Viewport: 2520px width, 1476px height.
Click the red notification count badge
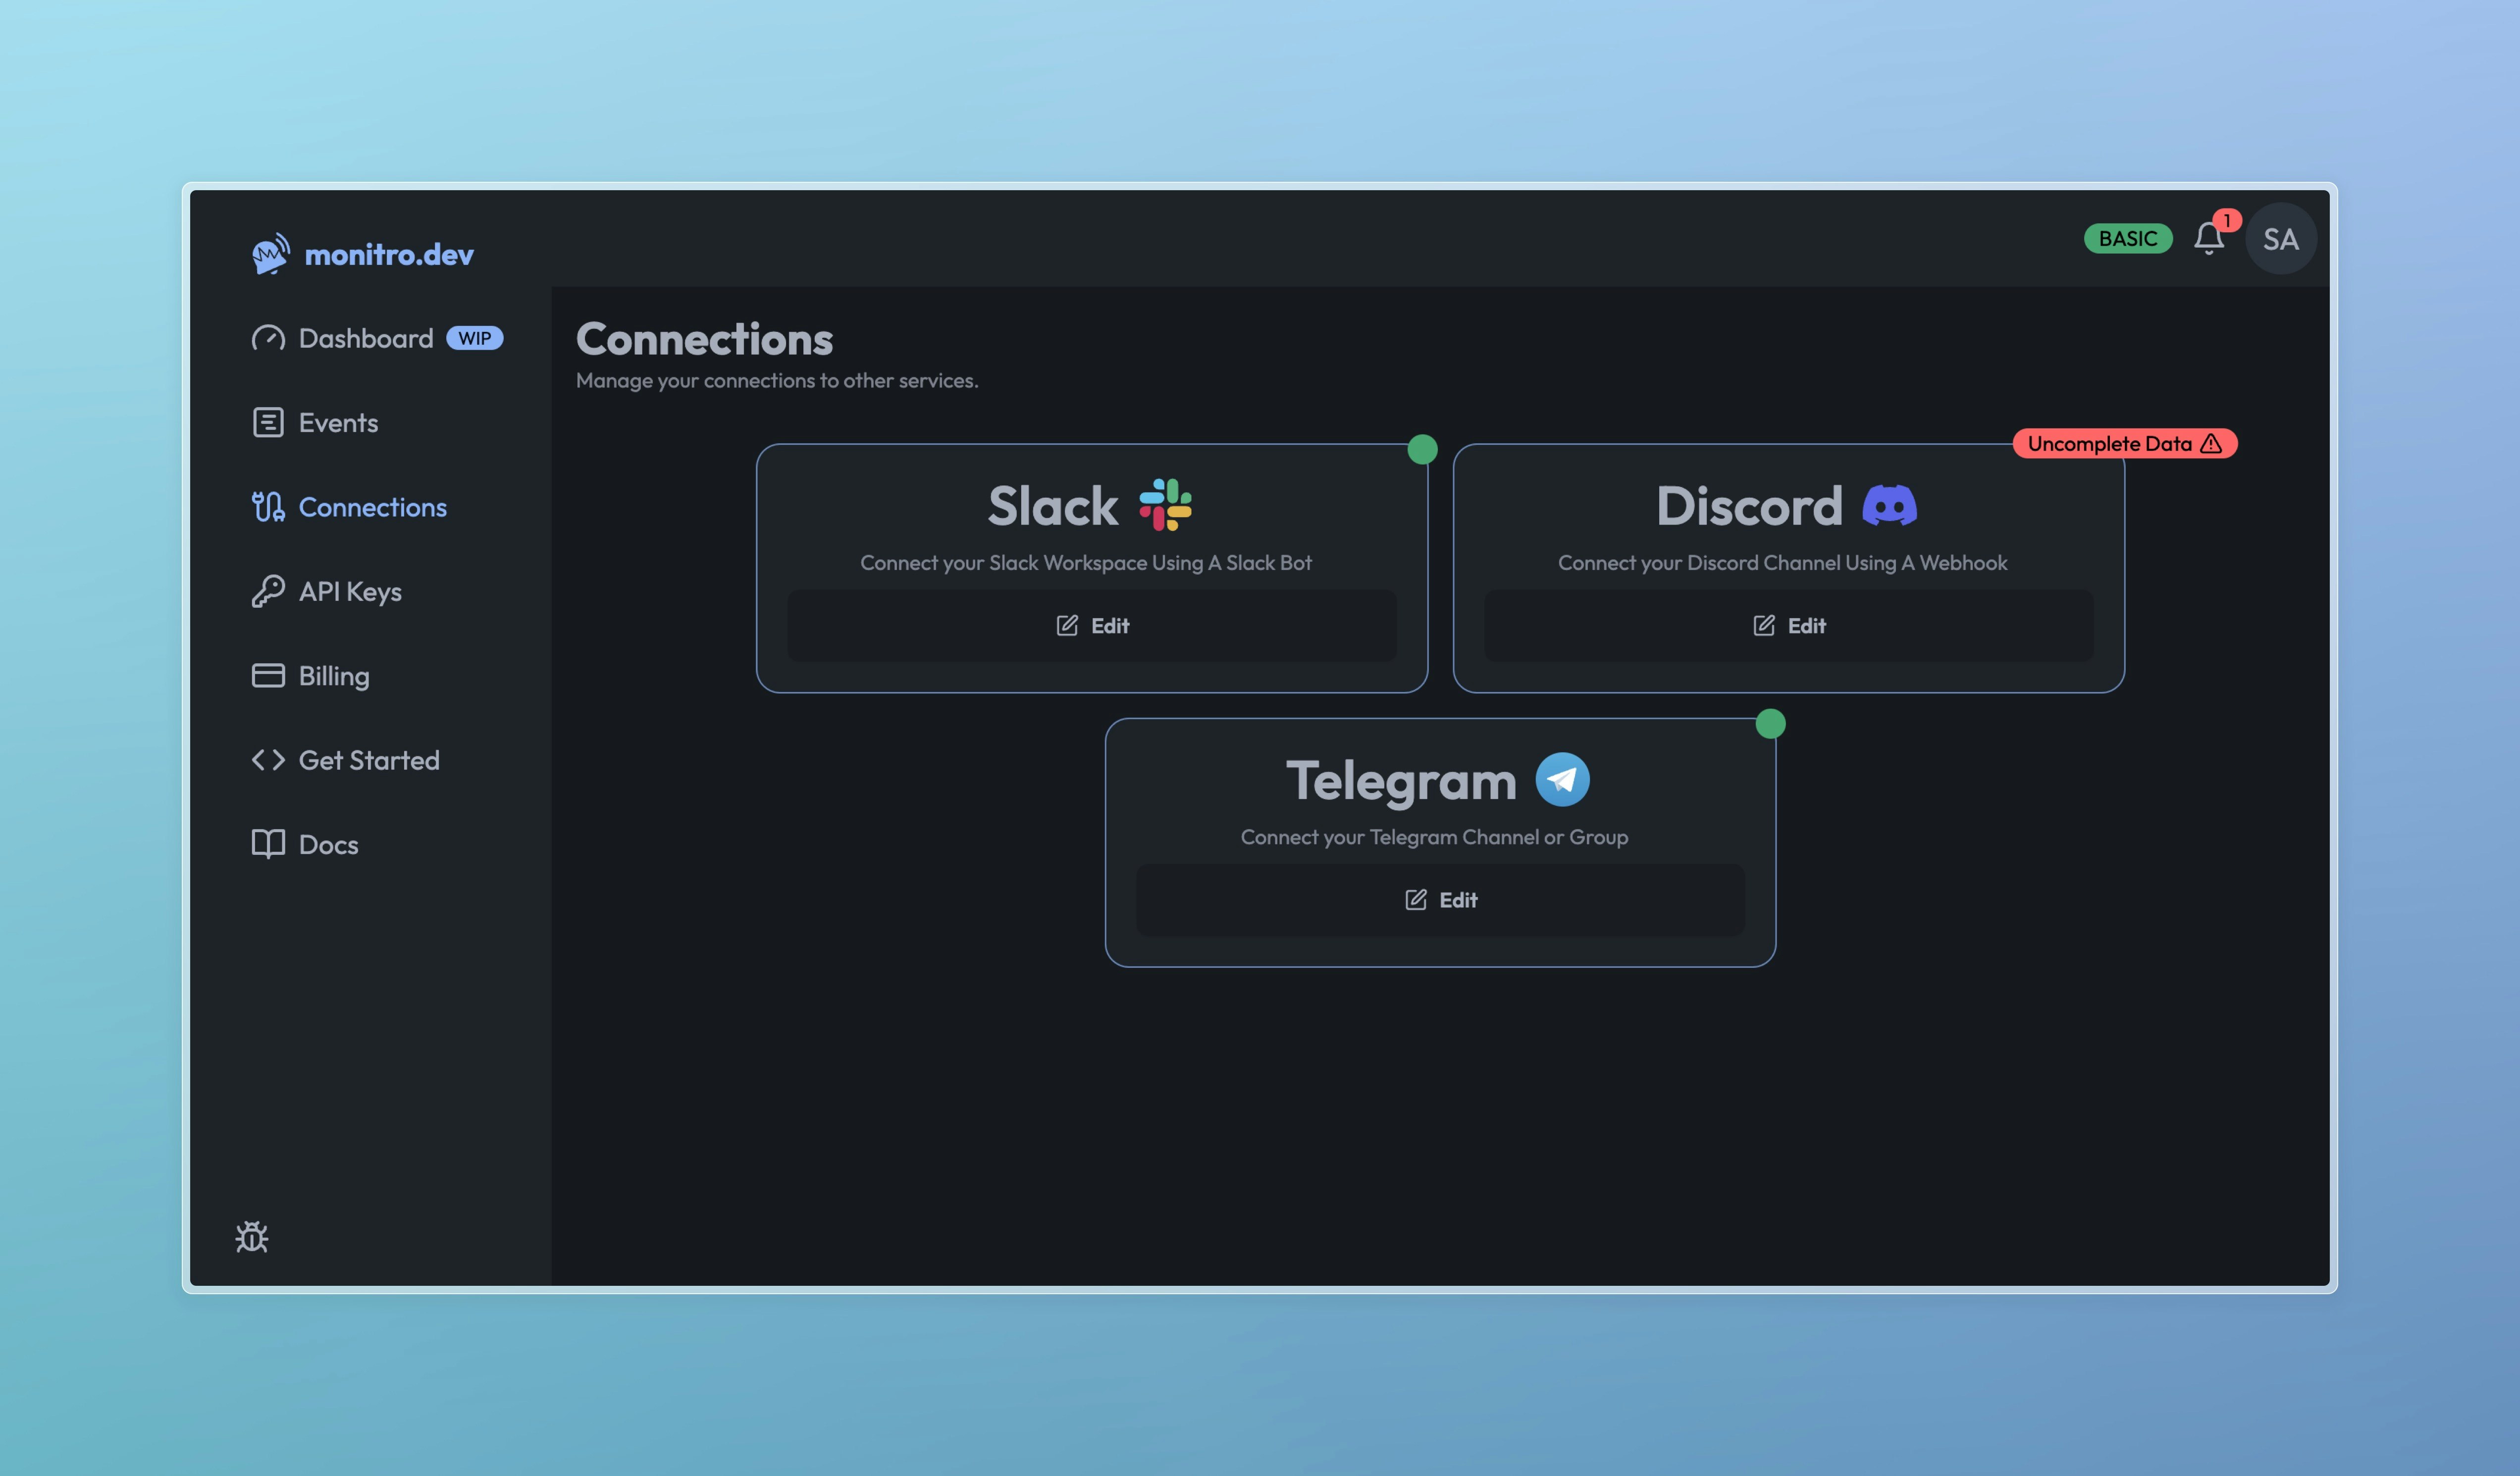pos(2227,220)
